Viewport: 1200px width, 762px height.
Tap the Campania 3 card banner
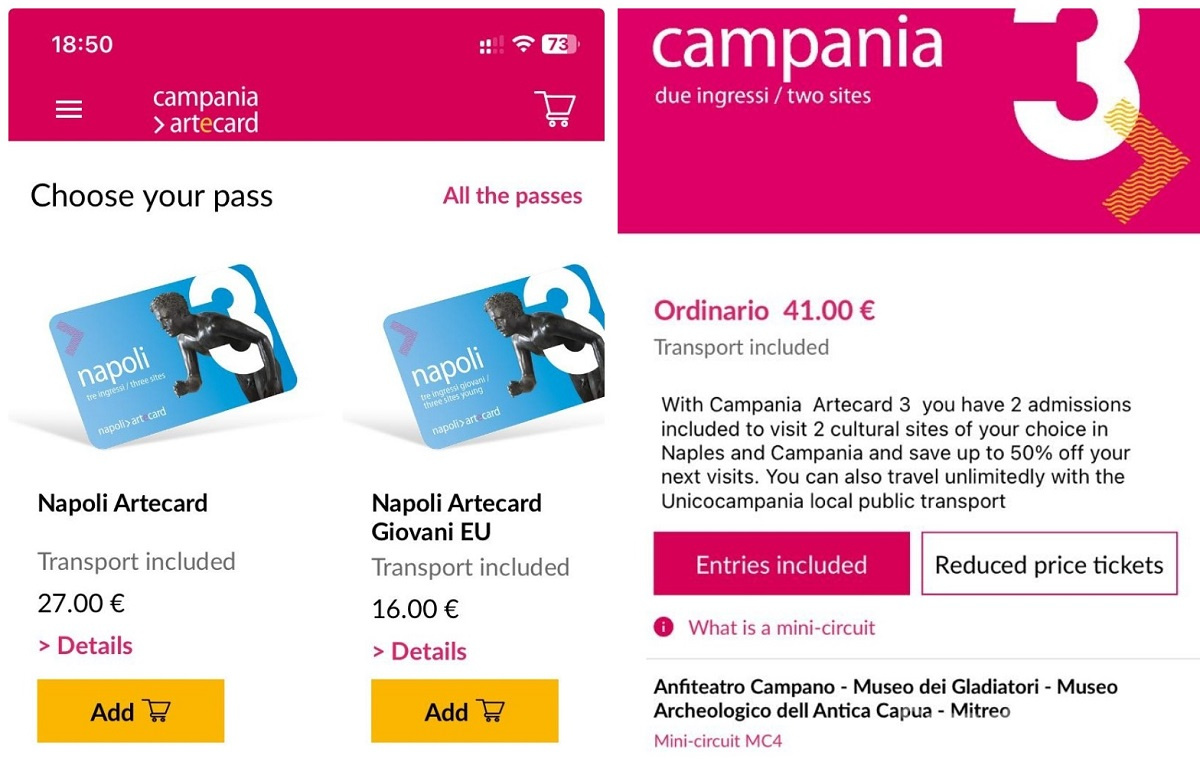click(908, 120)
